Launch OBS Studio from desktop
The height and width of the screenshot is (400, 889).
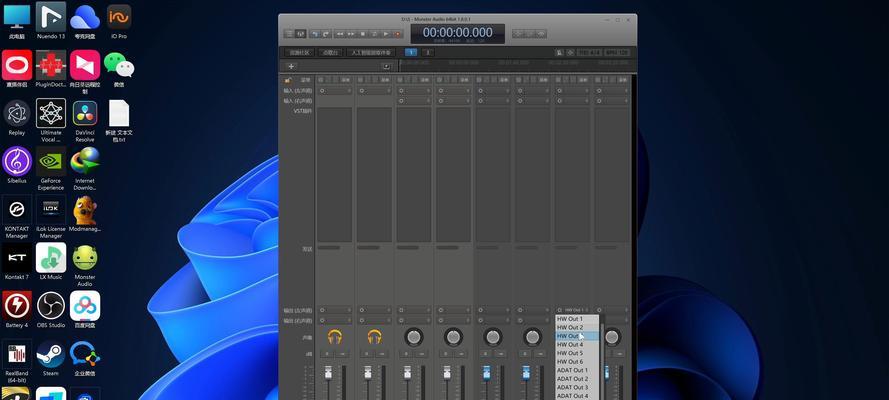(x=51, y=310)
